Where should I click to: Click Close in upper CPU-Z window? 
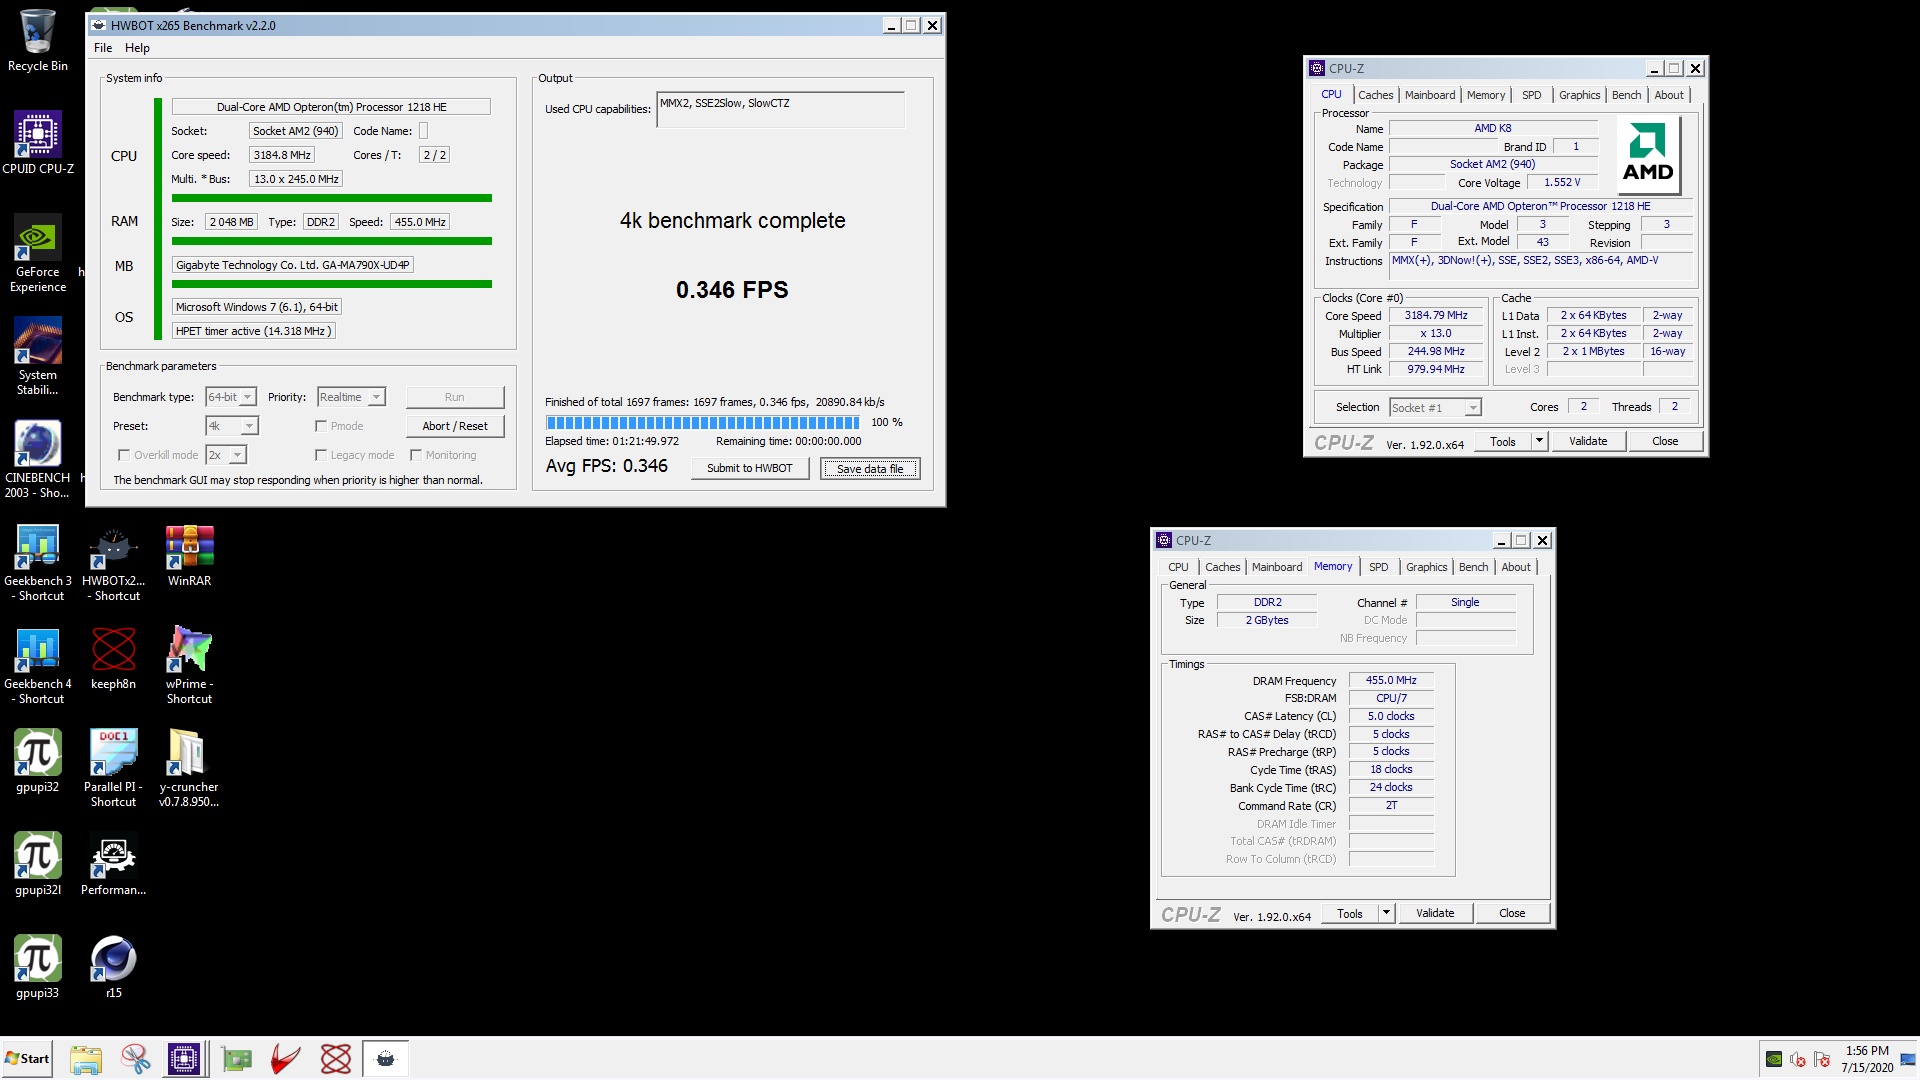pos(1665,441)
